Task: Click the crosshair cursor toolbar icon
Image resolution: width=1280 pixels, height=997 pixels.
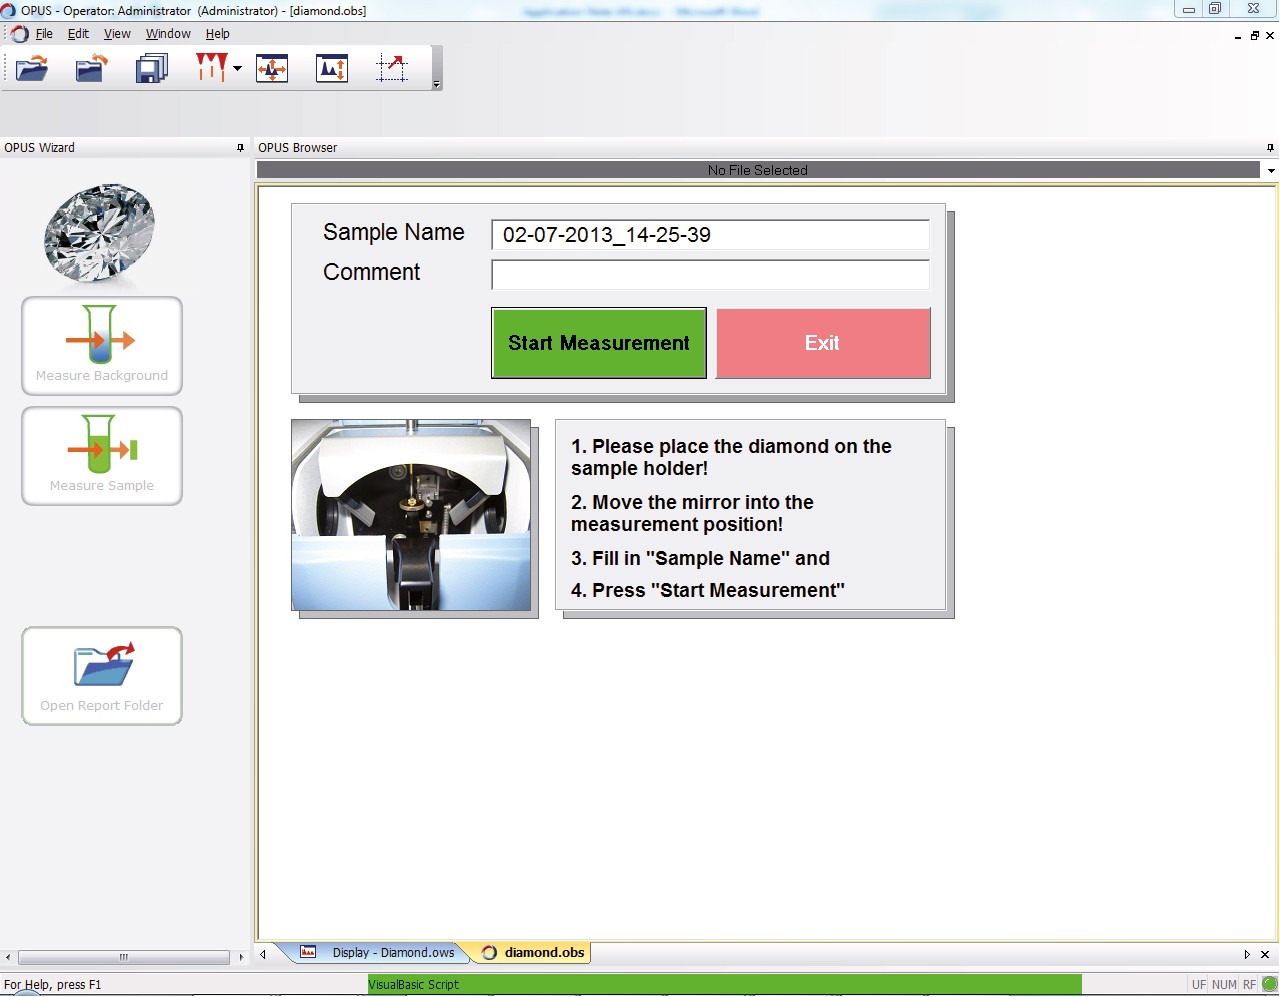Action: click(x=392, y=68)
